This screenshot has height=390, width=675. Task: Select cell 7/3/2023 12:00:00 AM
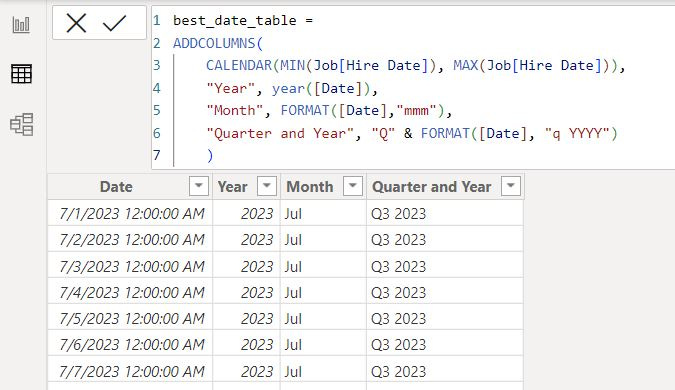pyautogui.click(x=130, y=266)
